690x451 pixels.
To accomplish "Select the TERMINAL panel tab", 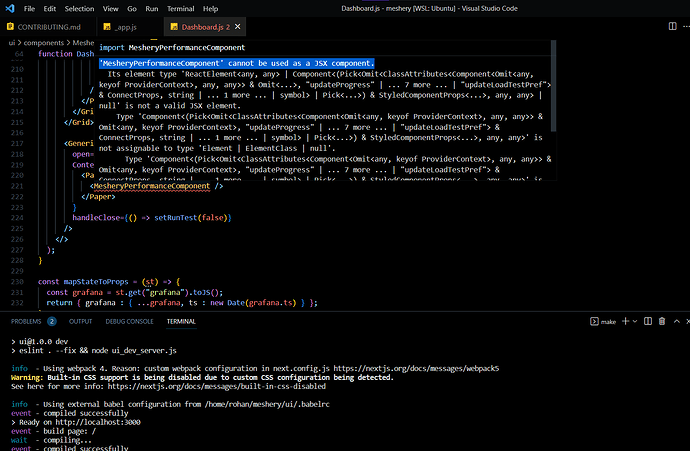I will coord(181,322).
